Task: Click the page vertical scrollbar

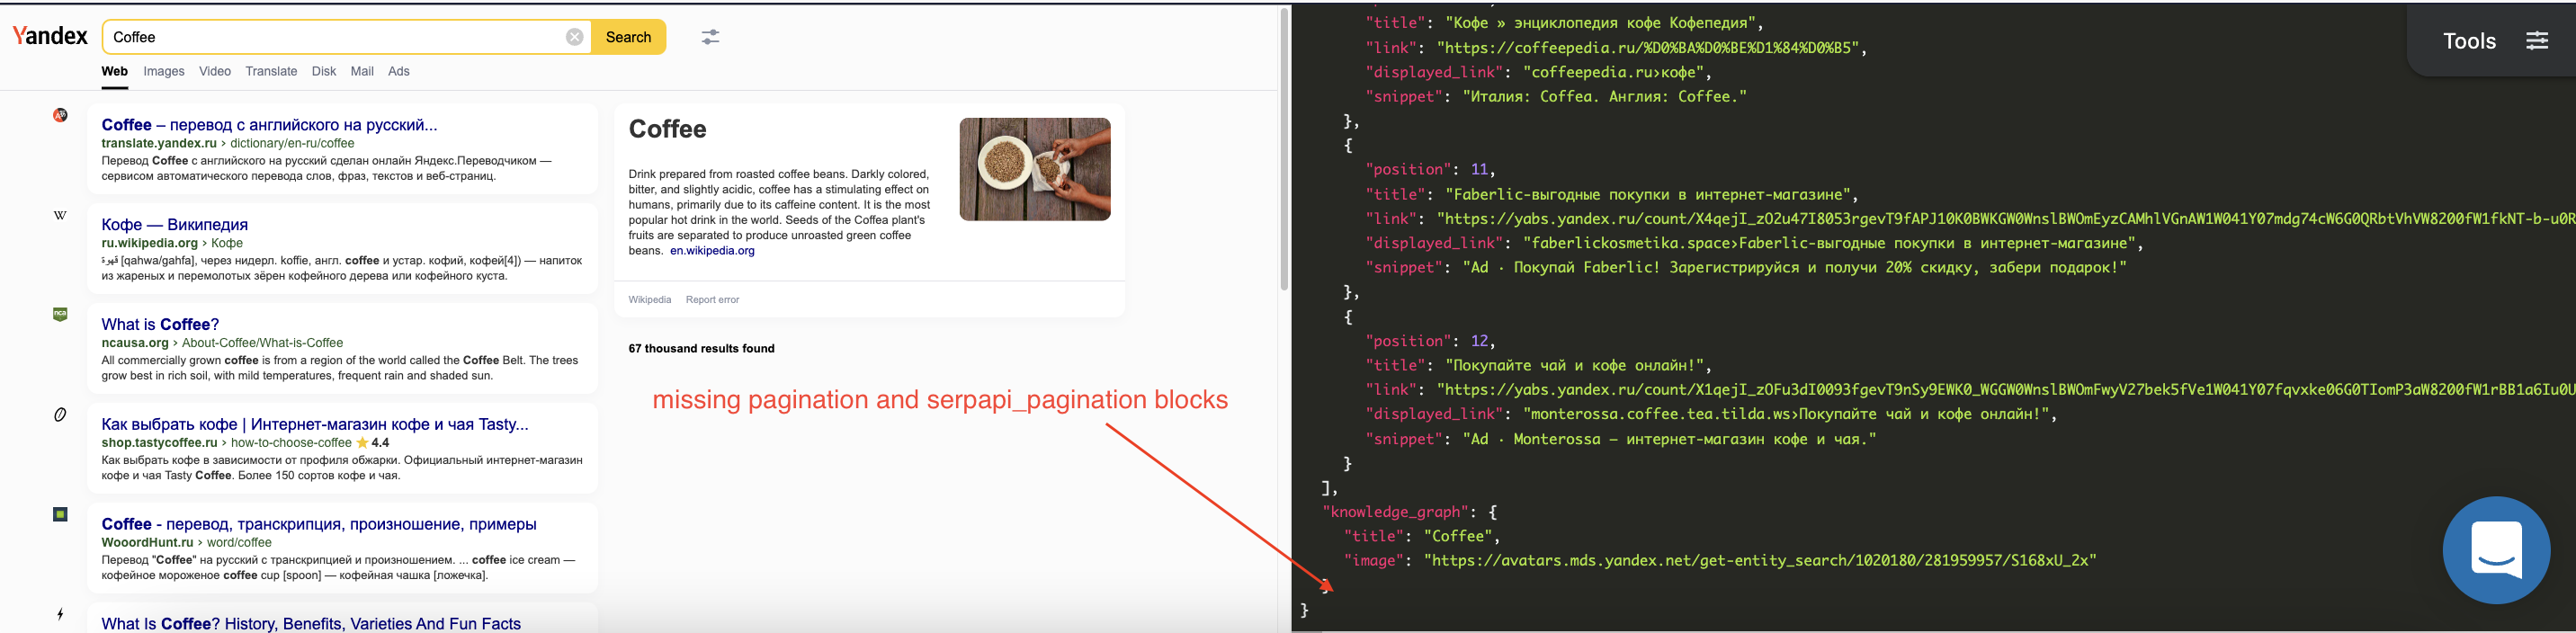Action: (1284, 150)
